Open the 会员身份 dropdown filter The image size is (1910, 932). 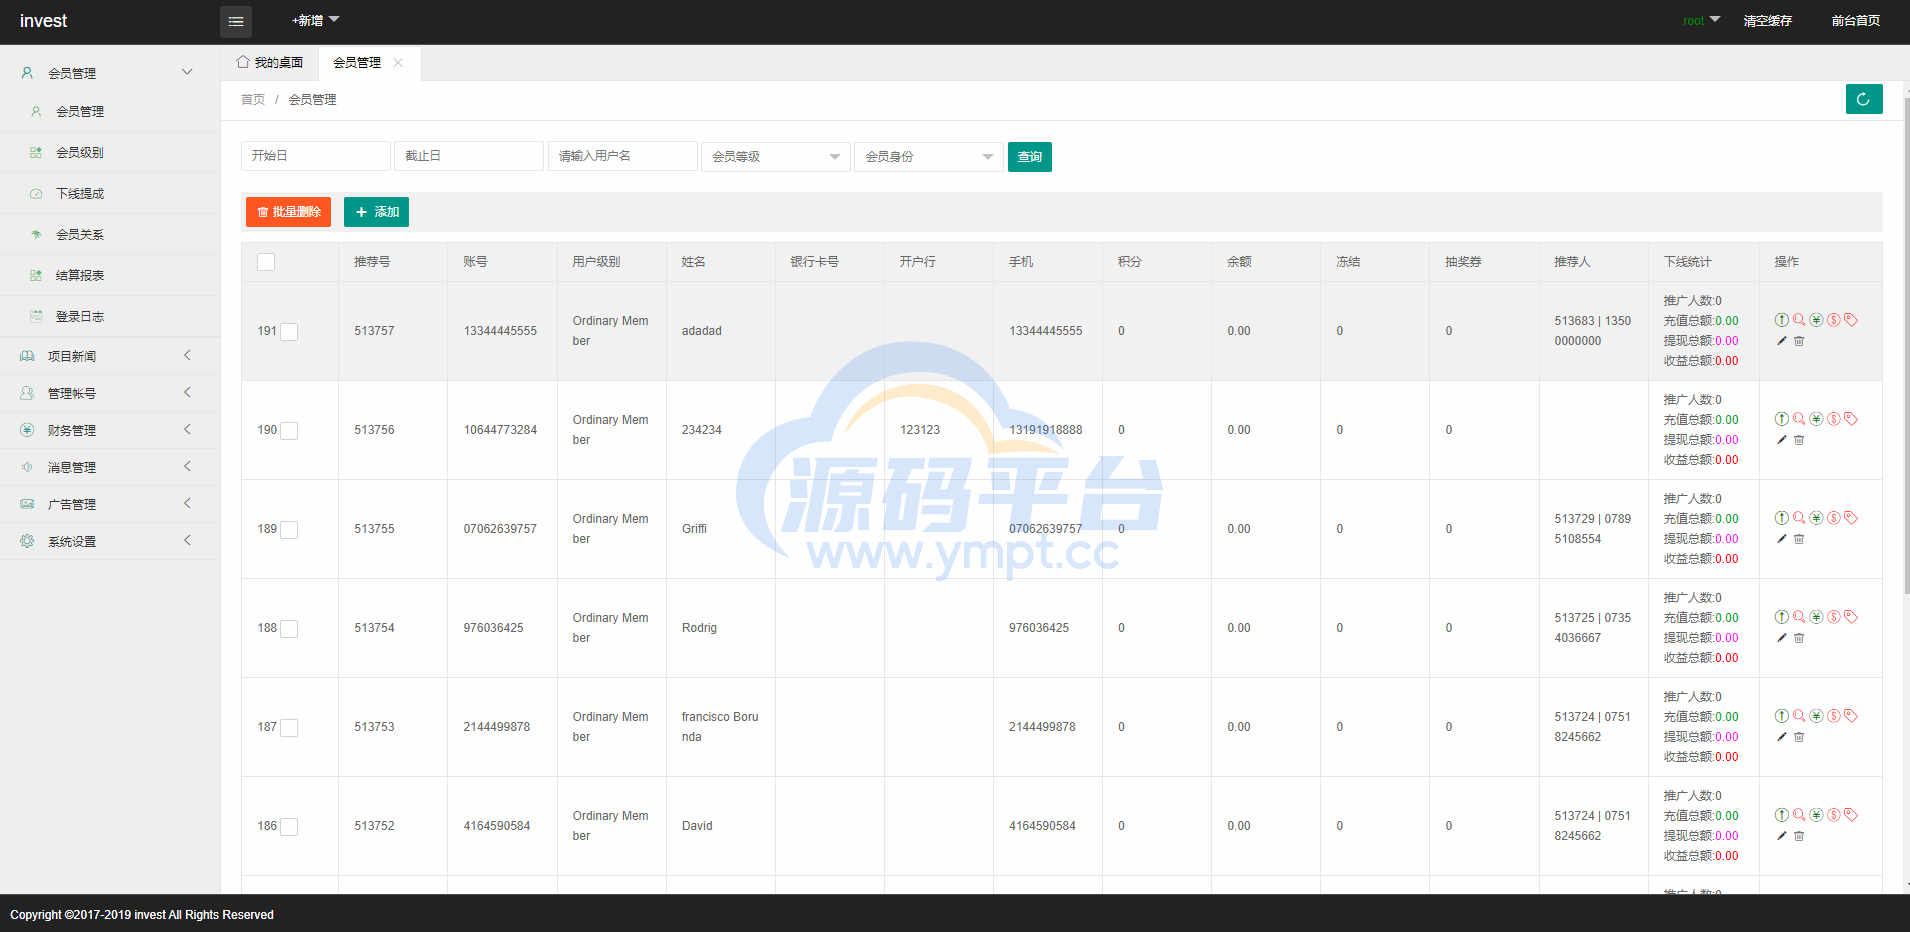click(929, 157)
